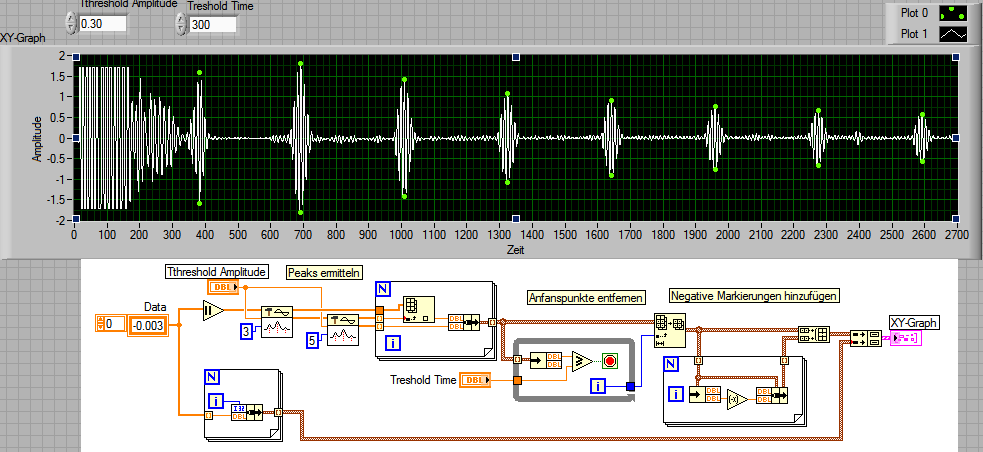Click the N count terminal of the top For Loop
This screenshot has width=983, height=452.
coord(382,290)
